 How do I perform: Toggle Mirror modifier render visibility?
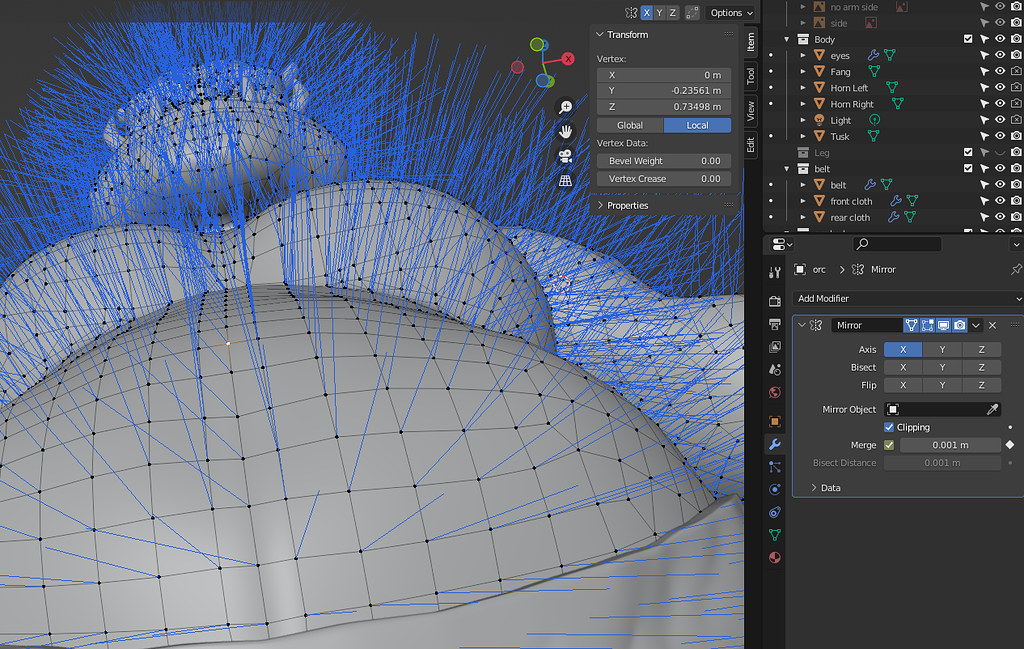(x=959, y=324)
